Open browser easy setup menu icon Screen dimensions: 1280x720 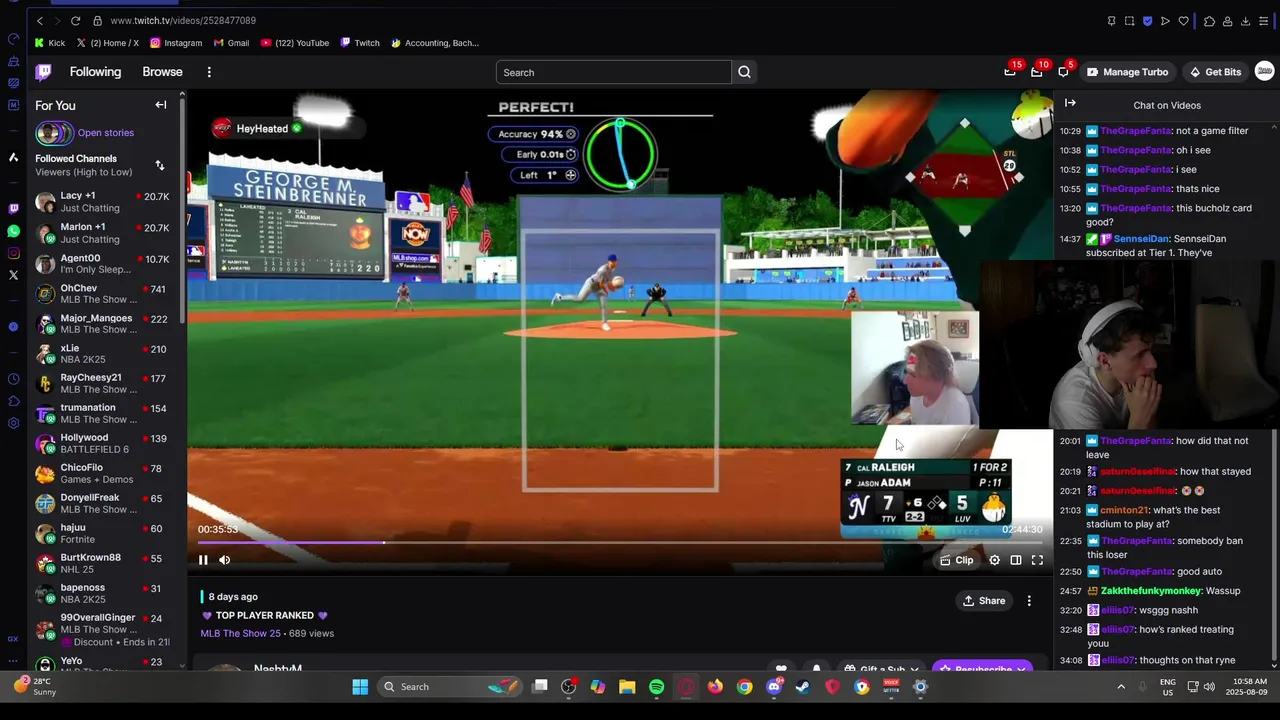(1264, 21)
